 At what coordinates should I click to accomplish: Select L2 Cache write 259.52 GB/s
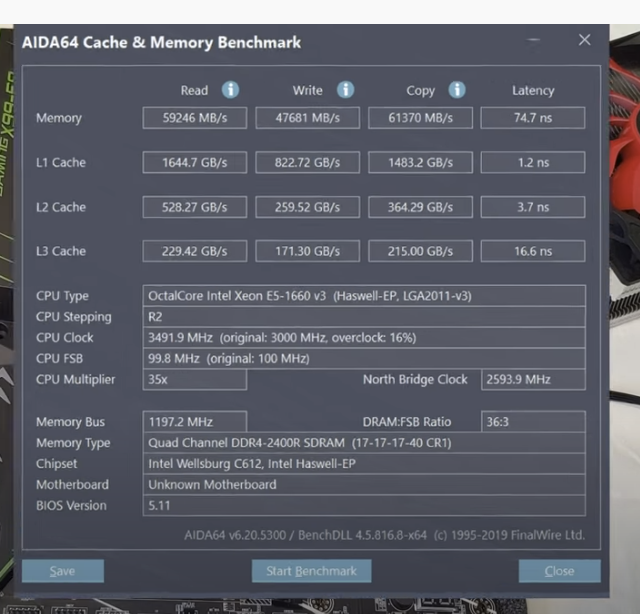click(308, 207)
